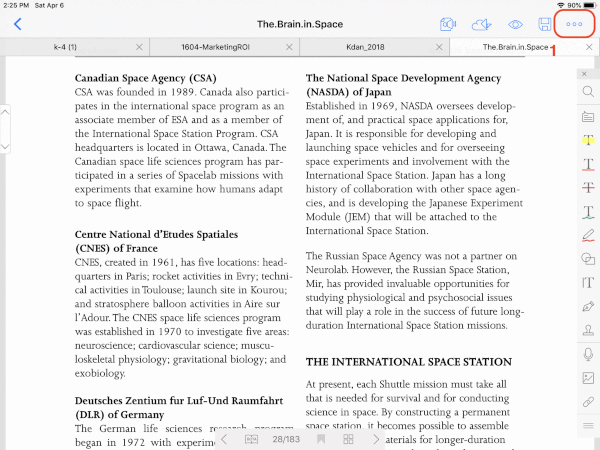Open the book view mode icon
This screenshot has width=600, height=450.
(251, 439)
